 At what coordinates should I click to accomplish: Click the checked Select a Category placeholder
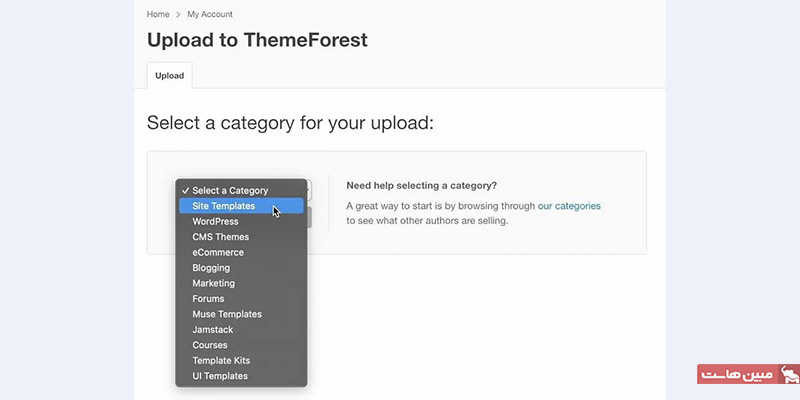[230, 190]
